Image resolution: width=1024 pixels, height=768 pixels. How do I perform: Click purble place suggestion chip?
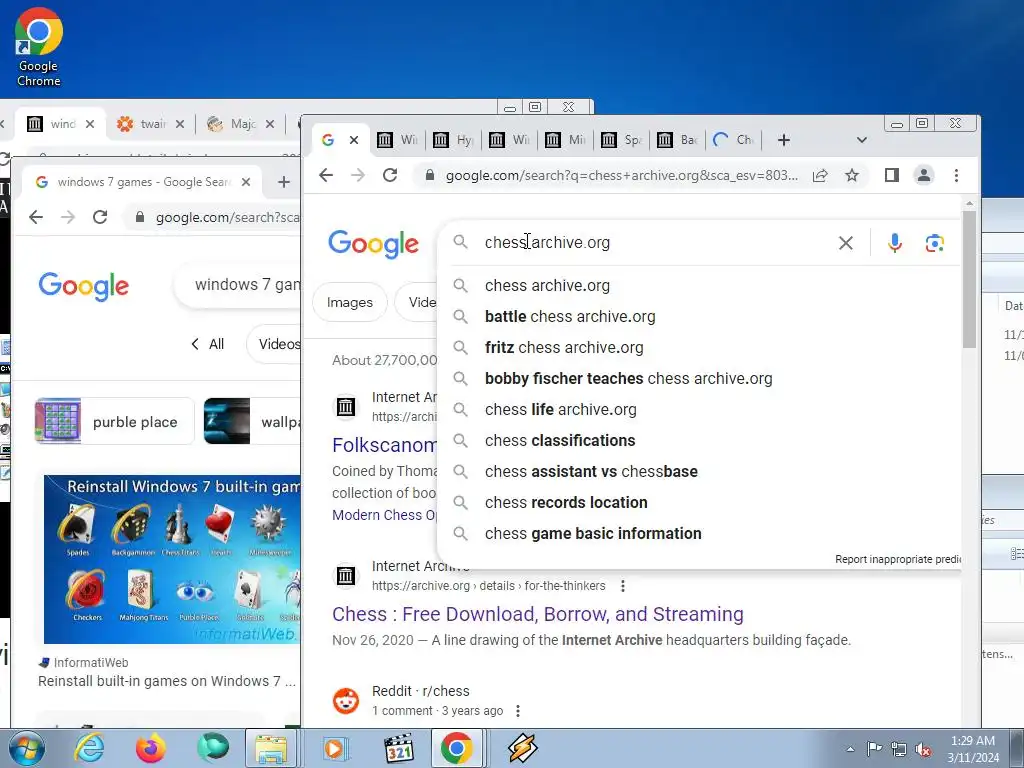(x=115, y=422)
